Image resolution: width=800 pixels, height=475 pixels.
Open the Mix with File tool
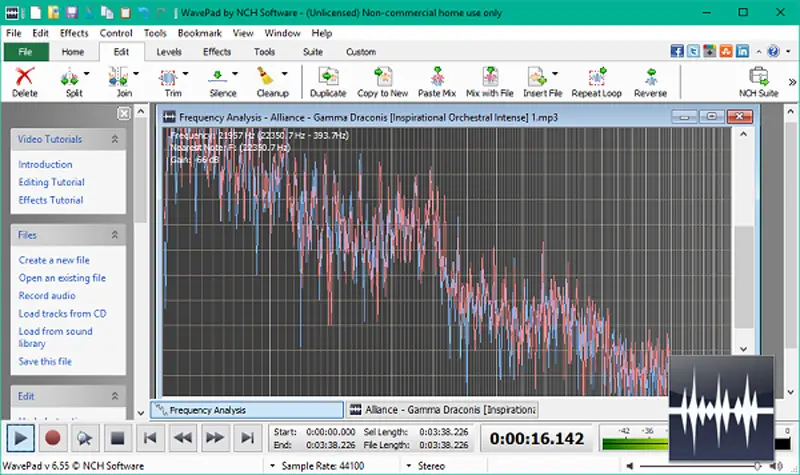pyautogui.click(x=489, y=80)
